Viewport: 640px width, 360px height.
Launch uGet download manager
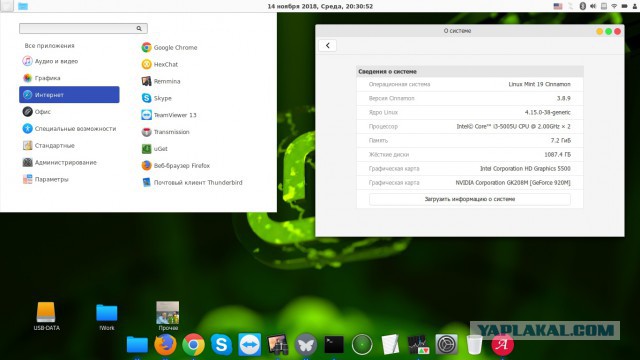click(154, 149)
